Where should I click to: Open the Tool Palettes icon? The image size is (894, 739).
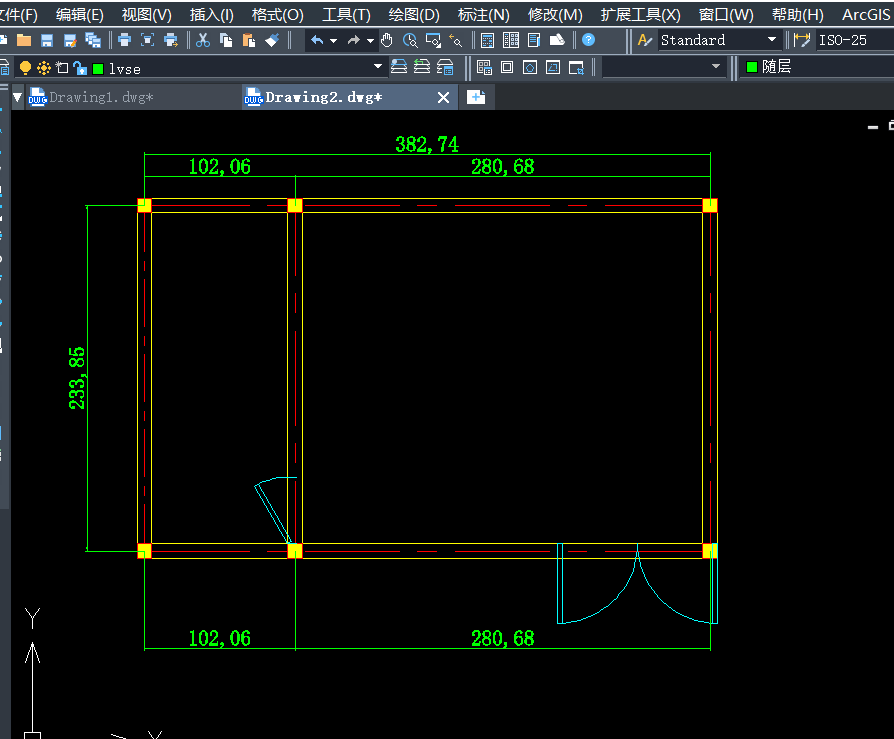pos(534,40)
